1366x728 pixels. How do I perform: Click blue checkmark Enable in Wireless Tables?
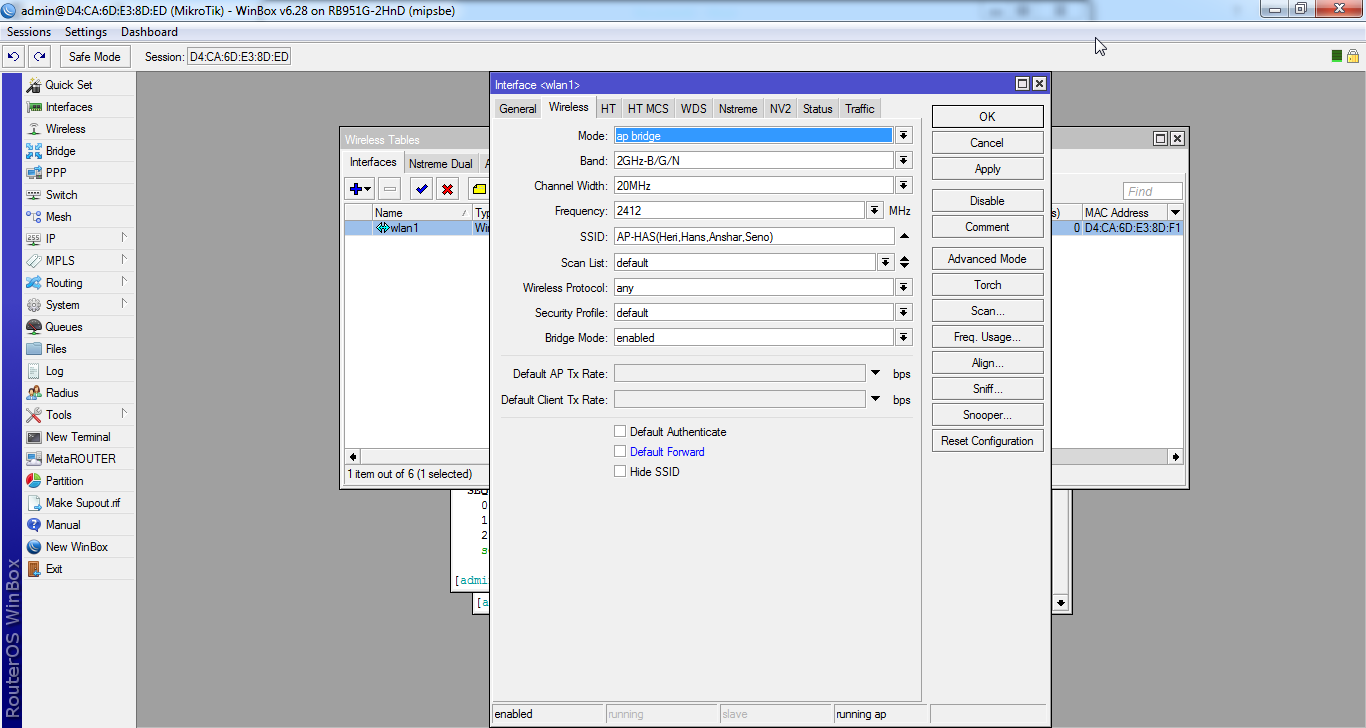[x=421, y=189]
